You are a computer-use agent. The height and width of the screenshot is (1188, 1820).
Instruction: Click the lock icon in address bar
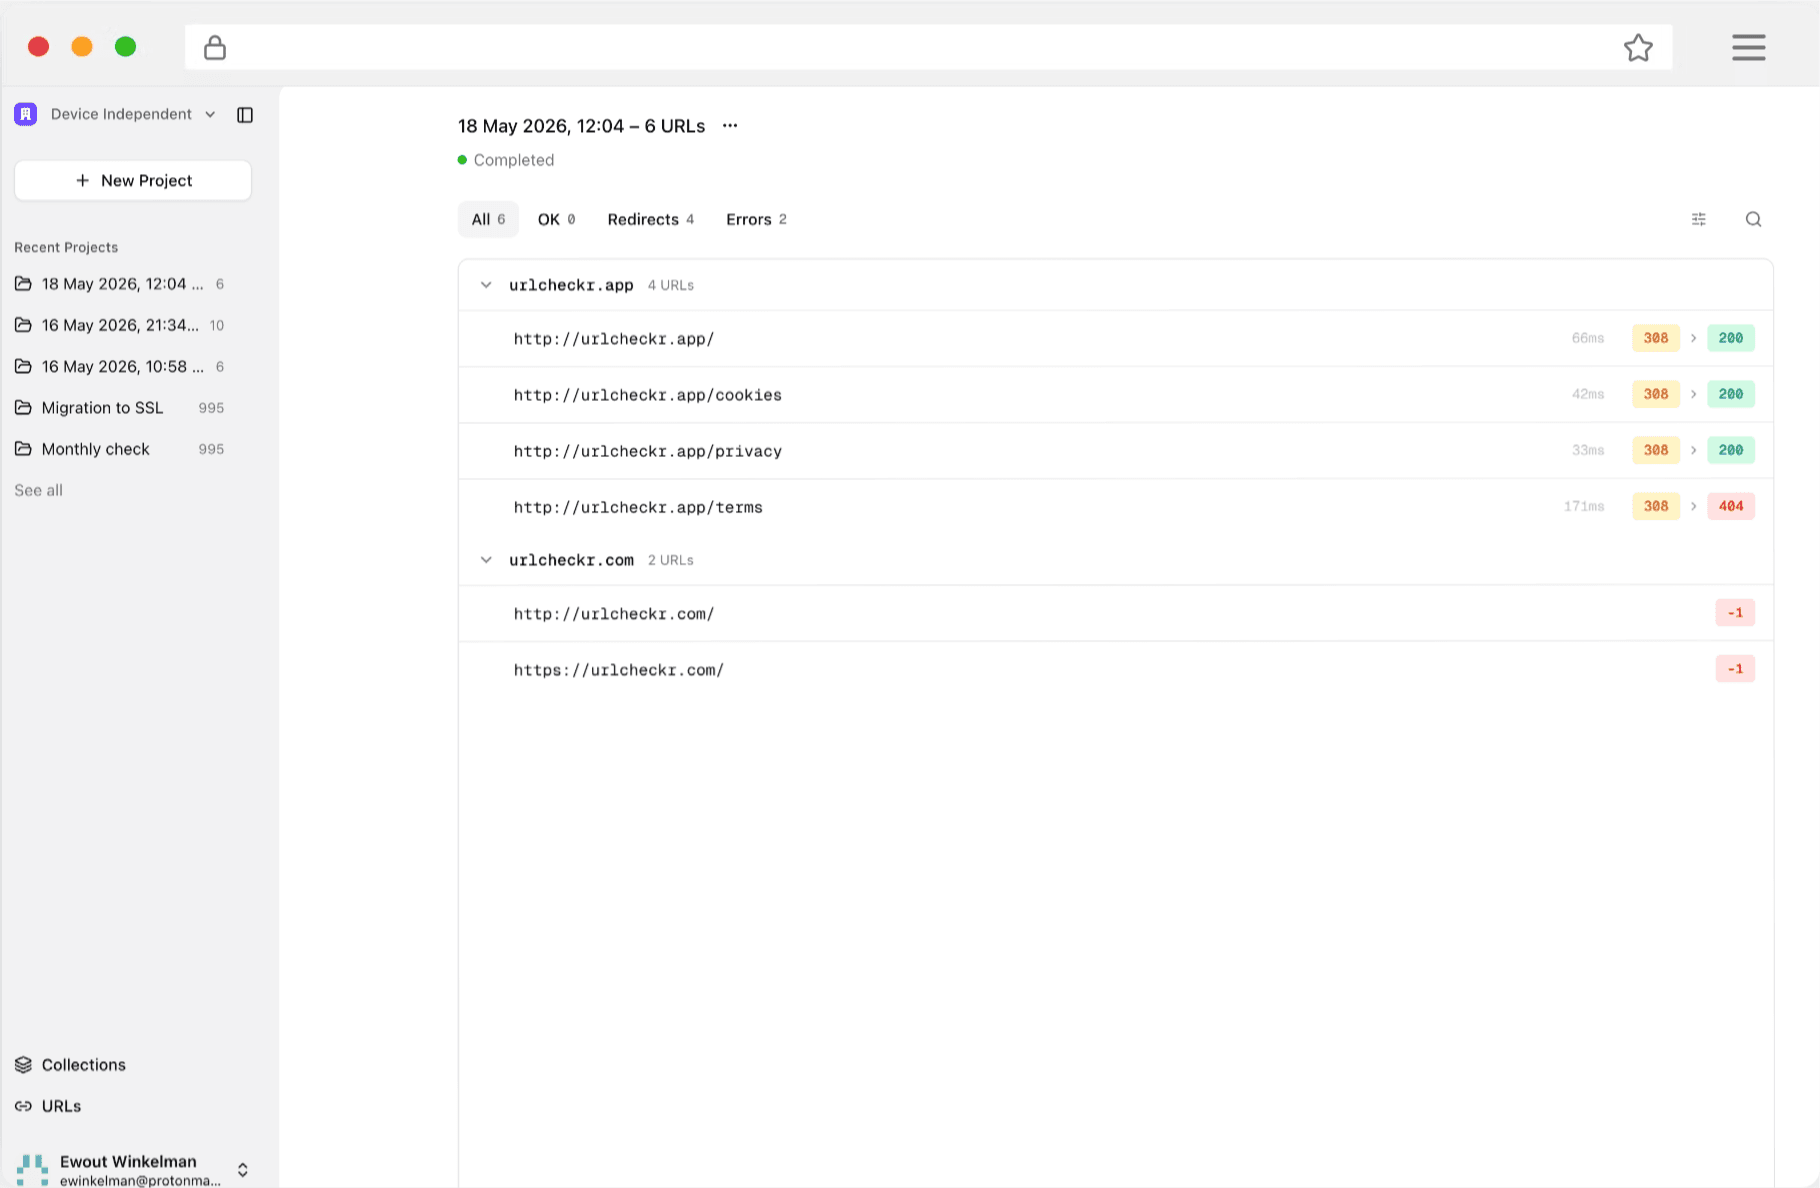215,47
